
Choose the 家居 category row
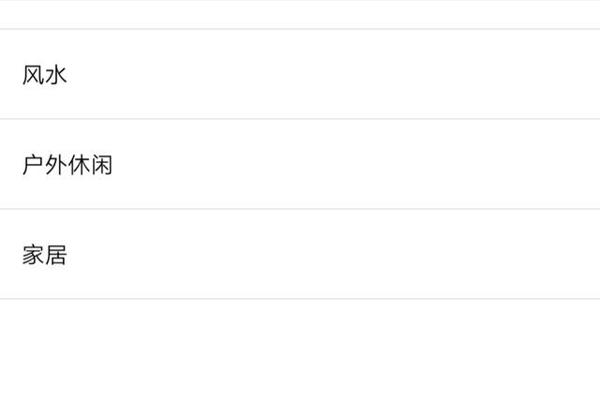point(300,254)
